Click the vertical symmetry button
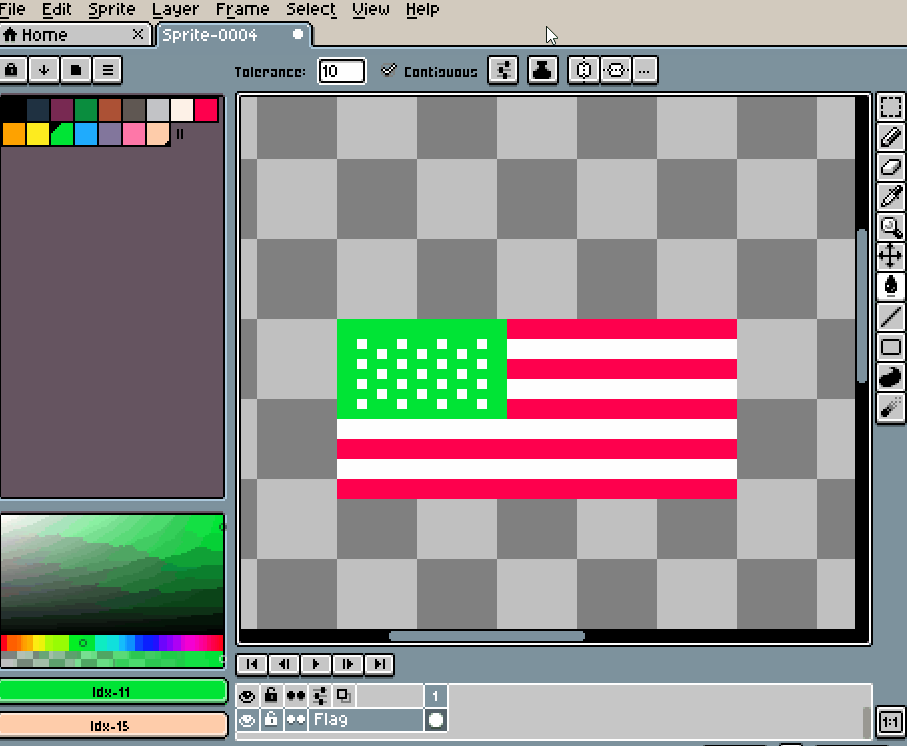 [584, 70]
